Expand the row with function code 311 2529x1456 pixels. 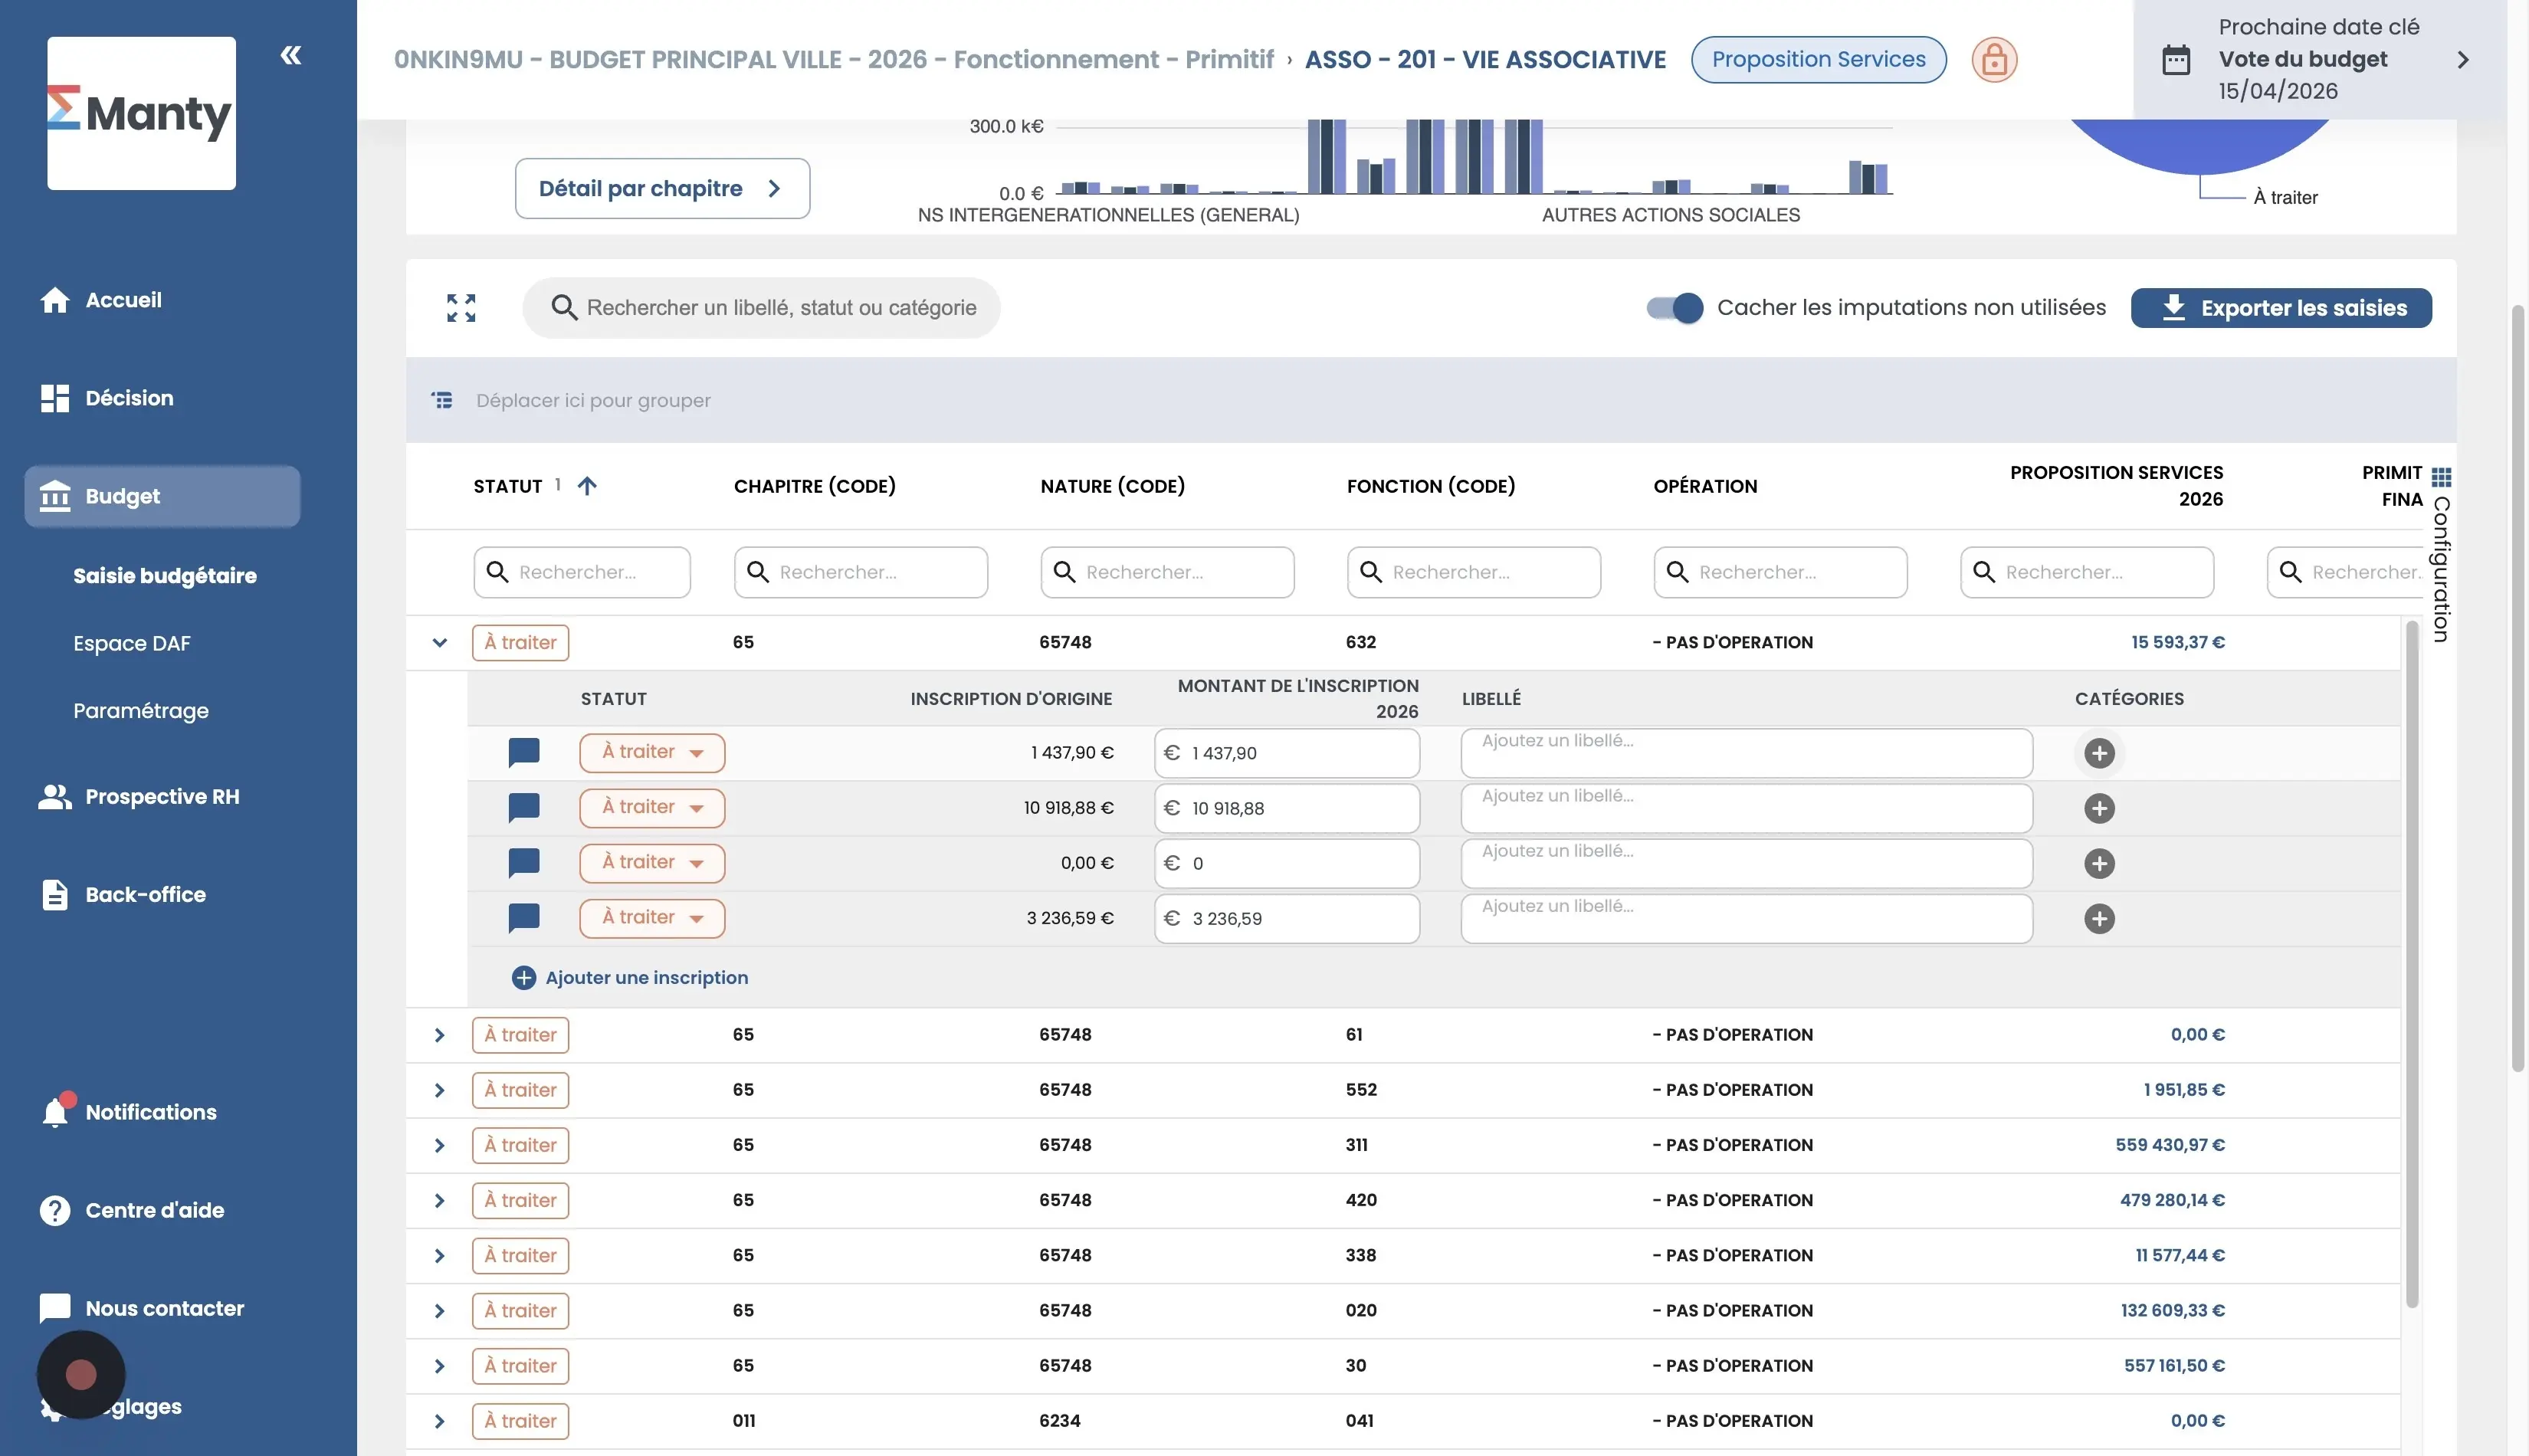point(439,1145)
